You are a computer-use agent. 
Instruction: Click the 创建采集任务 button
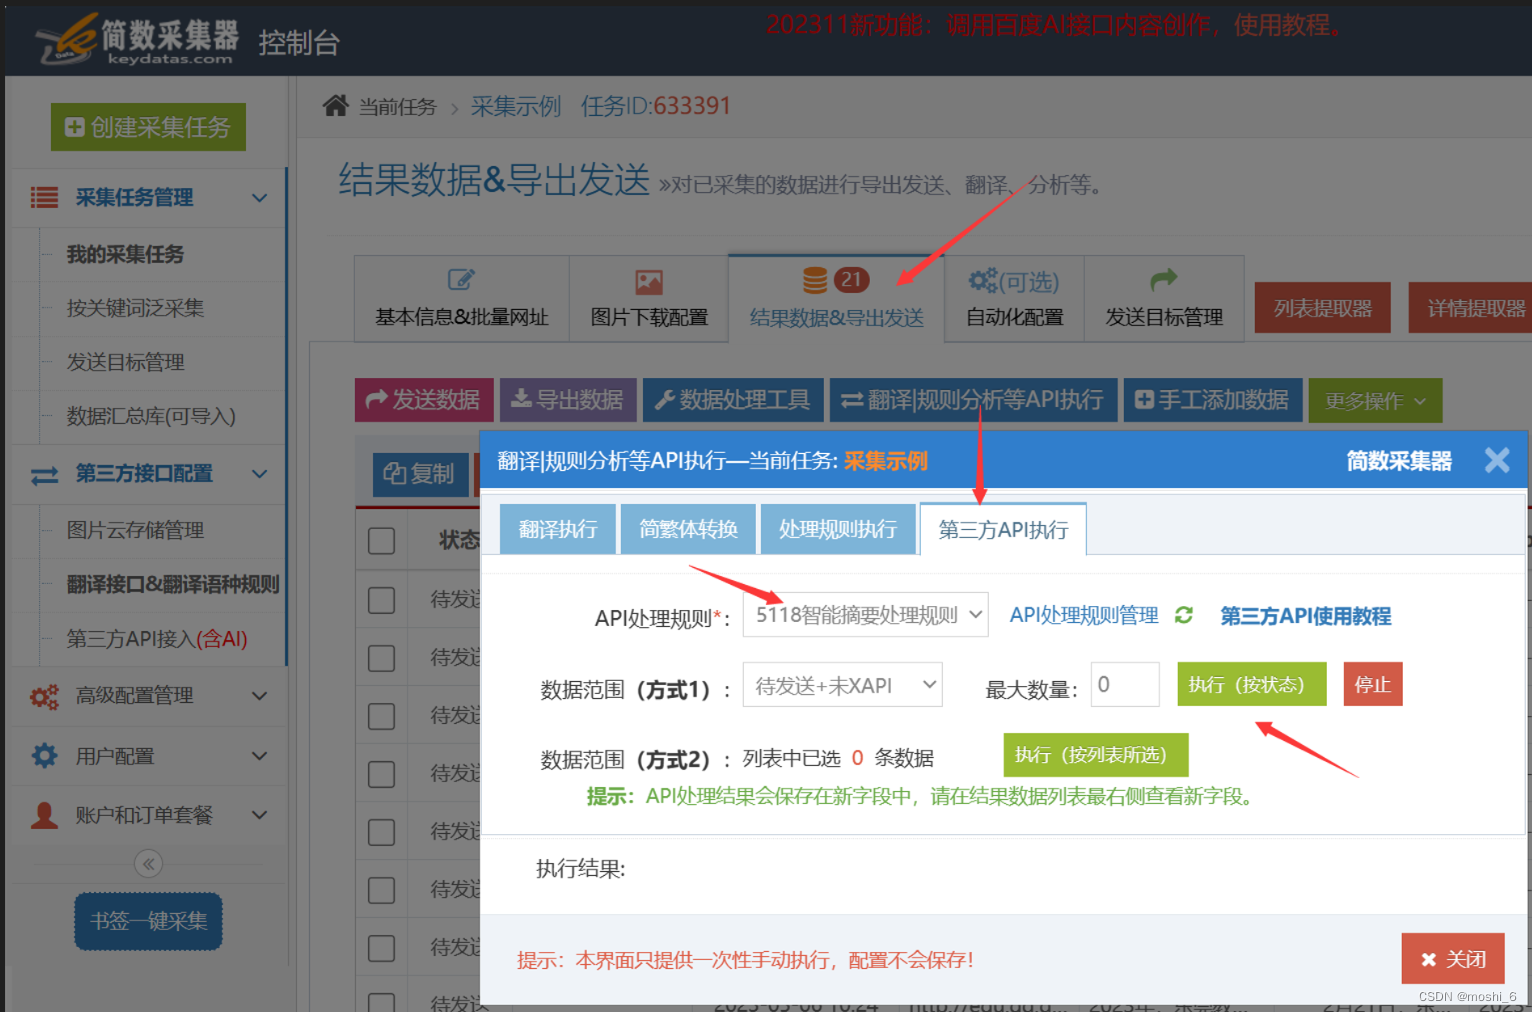click(148, 127)
